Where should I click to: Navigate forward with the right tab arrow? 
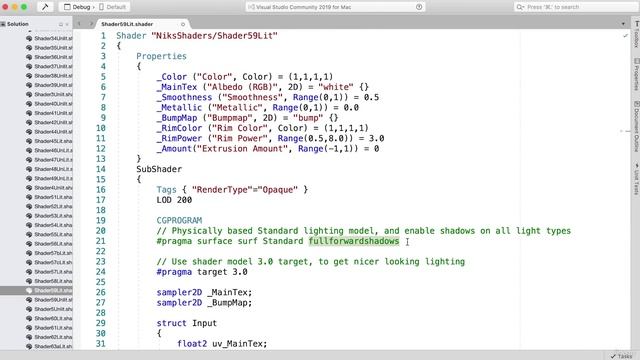coord(91,24)
